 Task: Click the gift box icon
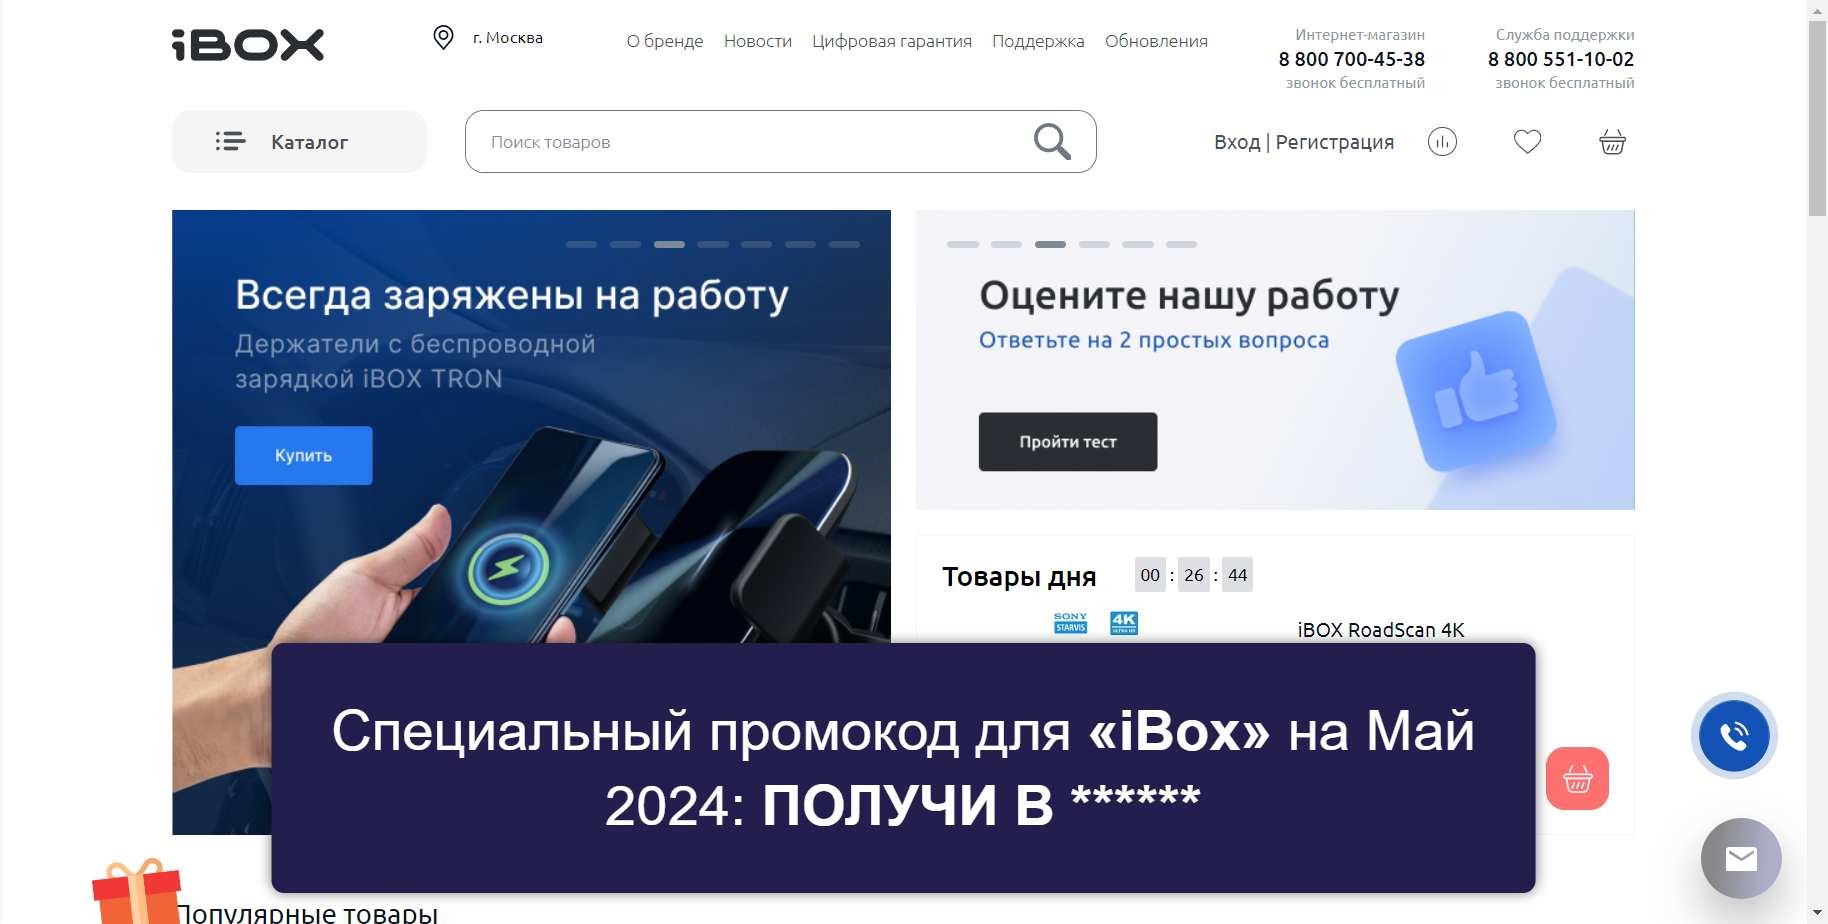point(137,892)
